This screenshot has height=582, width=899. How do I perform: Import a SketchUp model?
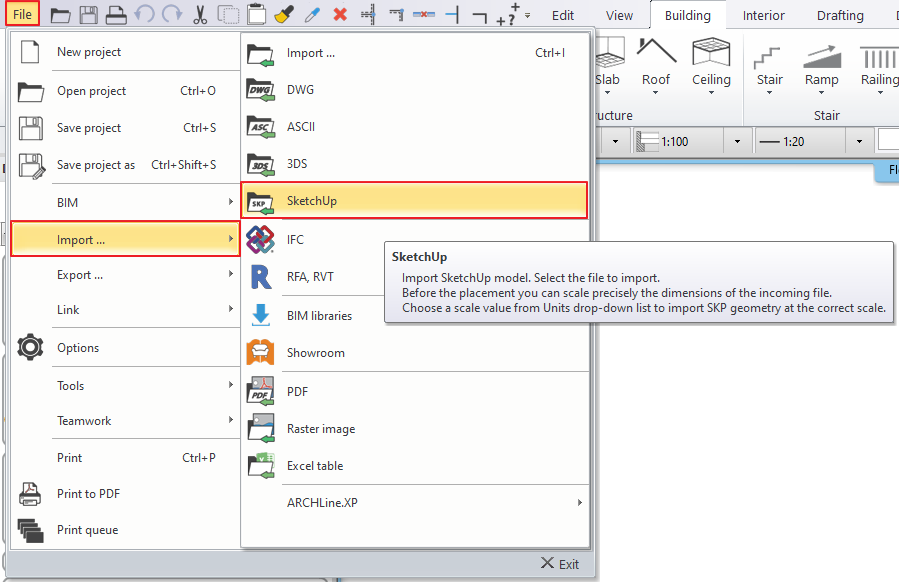(x=415, y=201)
